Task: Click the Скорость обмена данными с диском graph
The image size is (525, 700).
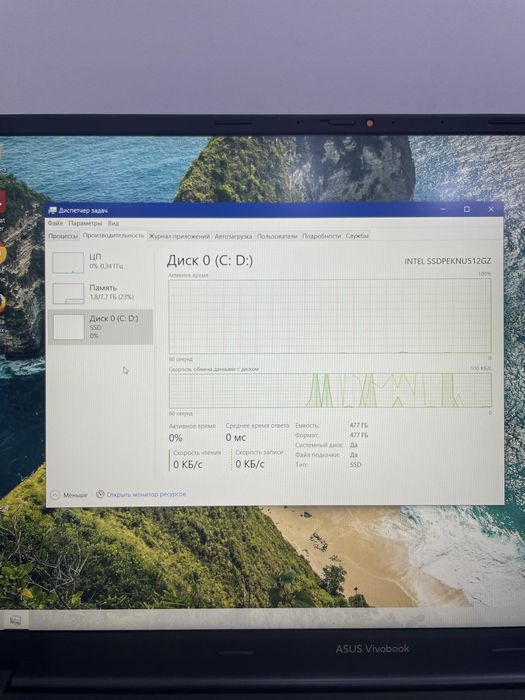Action: [330, 391]
